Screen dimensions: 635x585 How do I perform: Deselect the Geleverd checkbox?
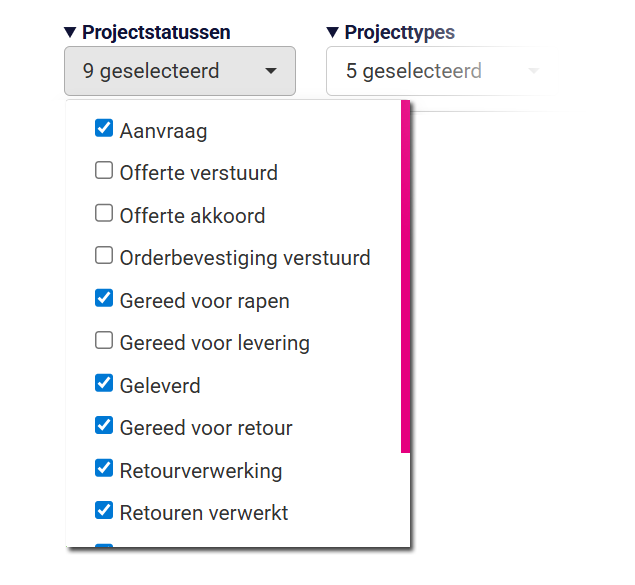click(104, 383)
